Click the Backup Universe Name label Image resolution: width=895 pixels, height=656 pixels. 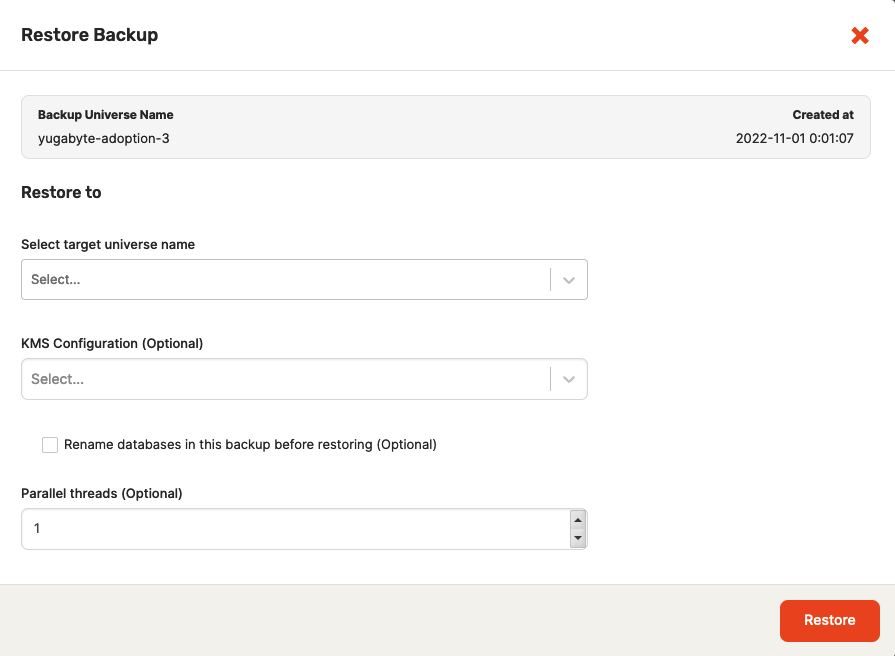(106, 115)
